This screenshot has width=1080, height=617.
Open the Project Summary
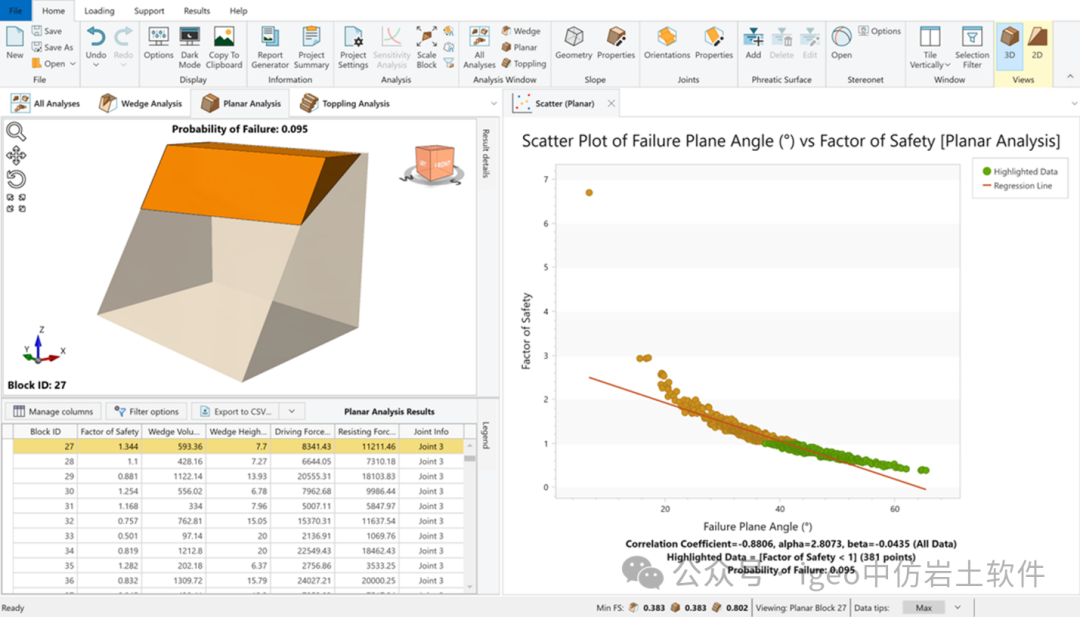pyautogui.click(x=311, y=47)
